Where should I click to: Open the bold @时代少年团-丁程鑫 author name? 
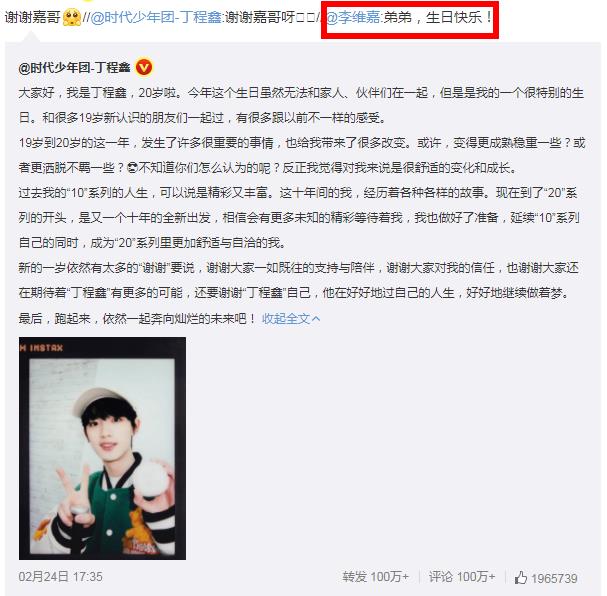74,68
